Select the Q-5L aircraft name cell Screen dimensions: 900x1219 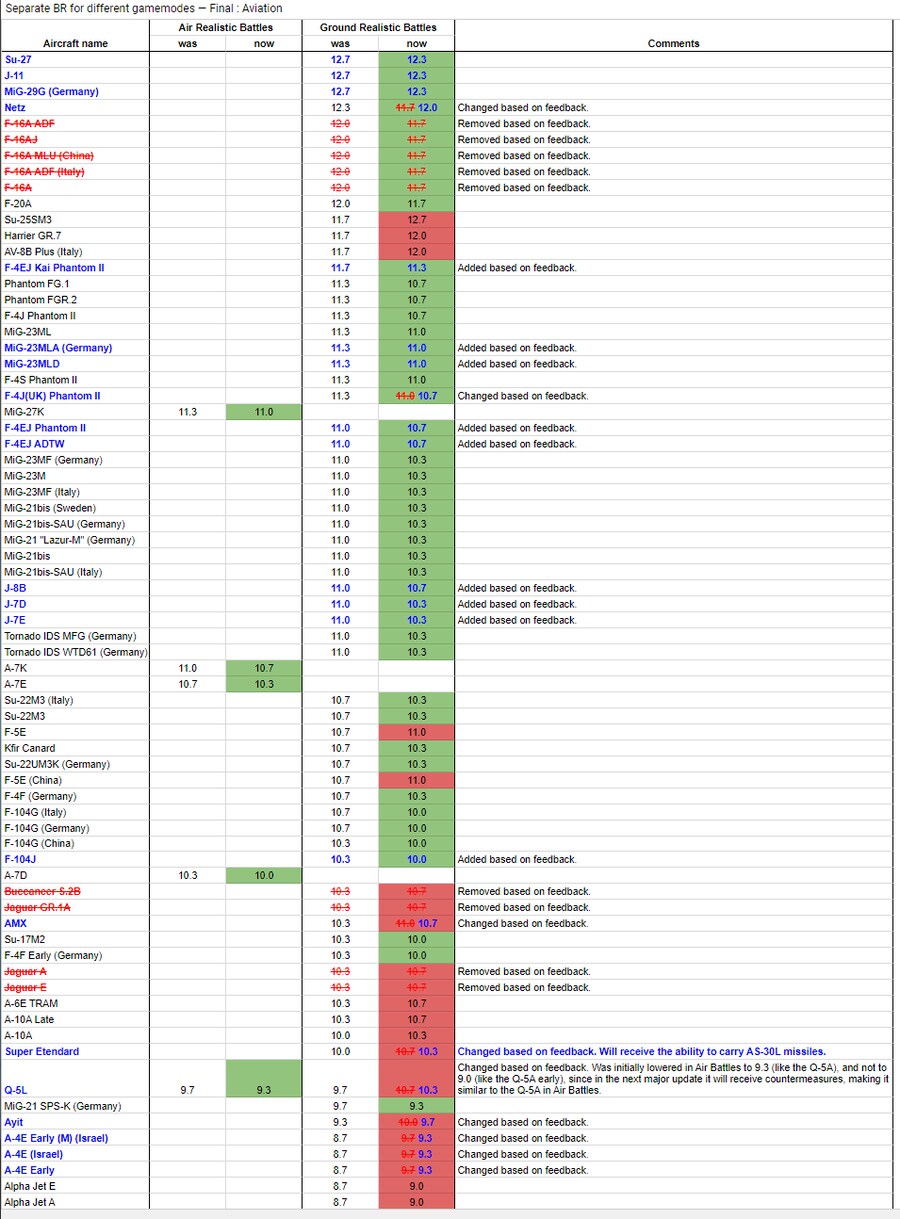[x=75, y=1079]
